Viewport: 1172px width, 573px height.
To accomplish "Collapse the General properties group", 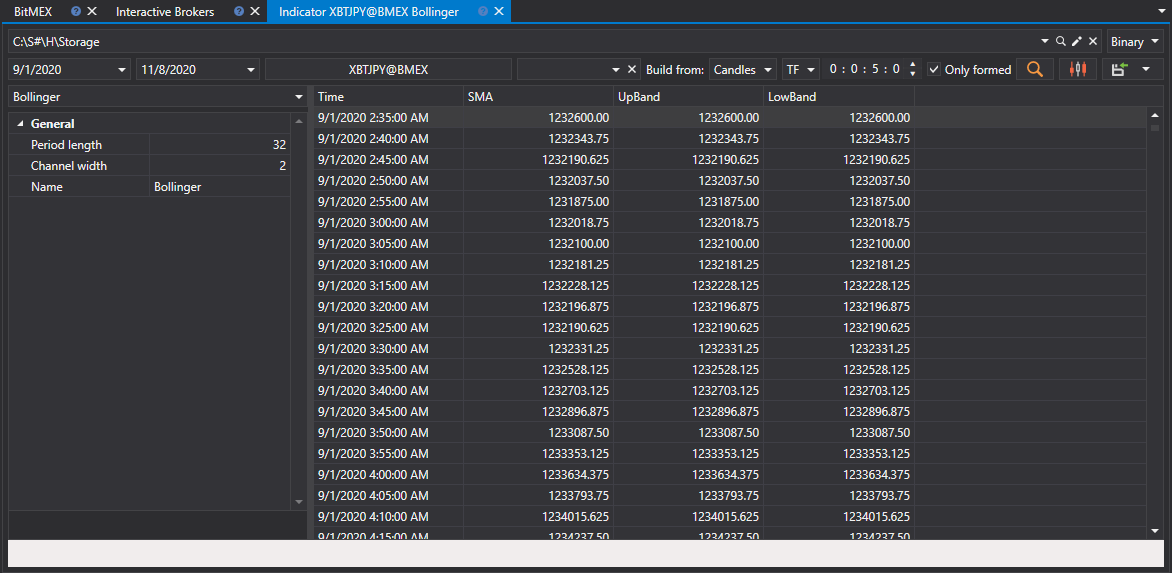I will click(20, 124).
